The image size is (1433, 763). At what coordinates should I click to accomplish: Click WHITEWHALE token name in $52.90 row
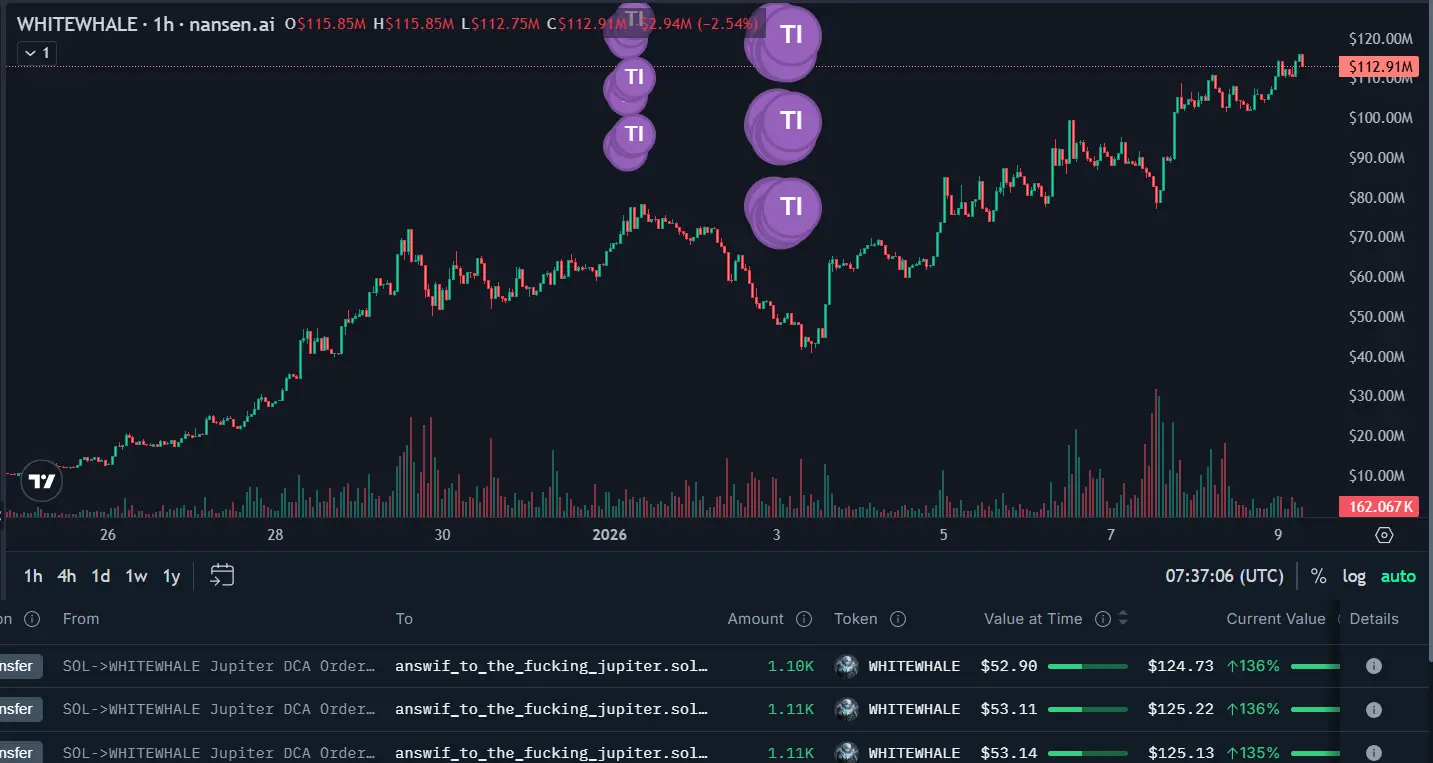tap(914, 666)
